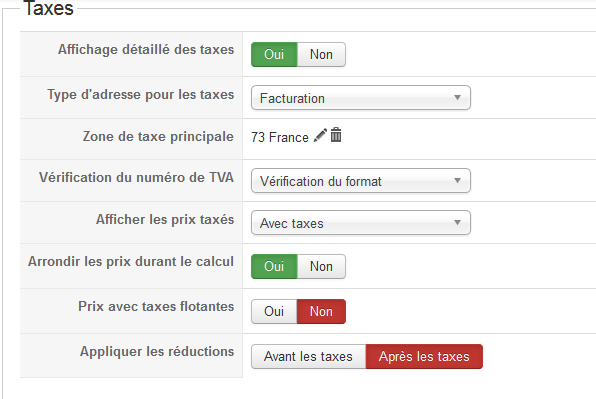Click the '73 France' zone text

[x=280, y=137]
